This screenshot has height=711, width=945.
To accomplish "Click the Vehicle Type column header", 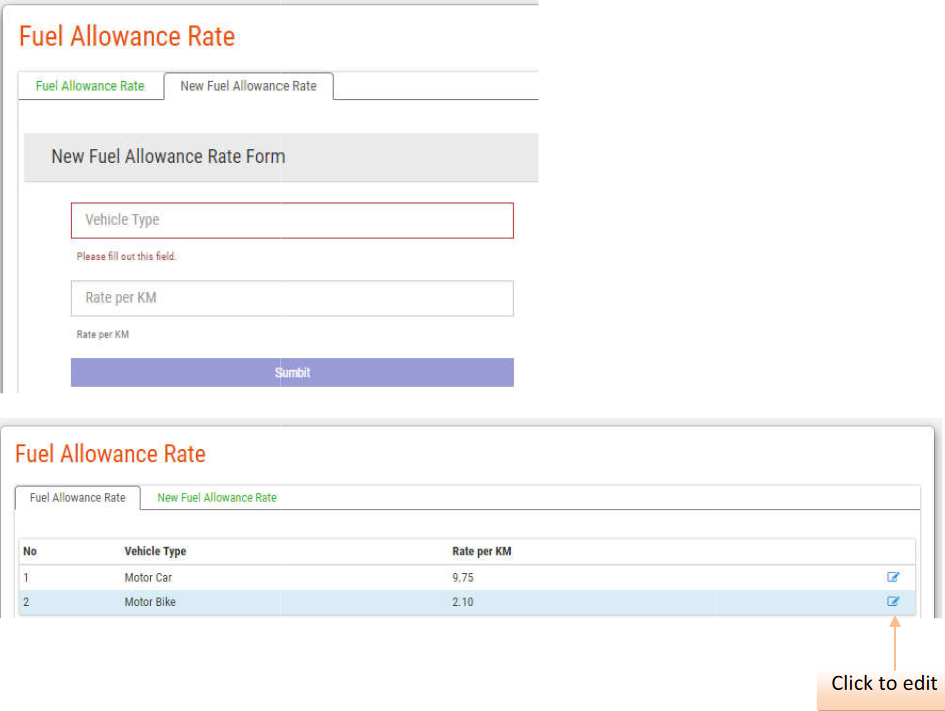I will pos(155,551).
